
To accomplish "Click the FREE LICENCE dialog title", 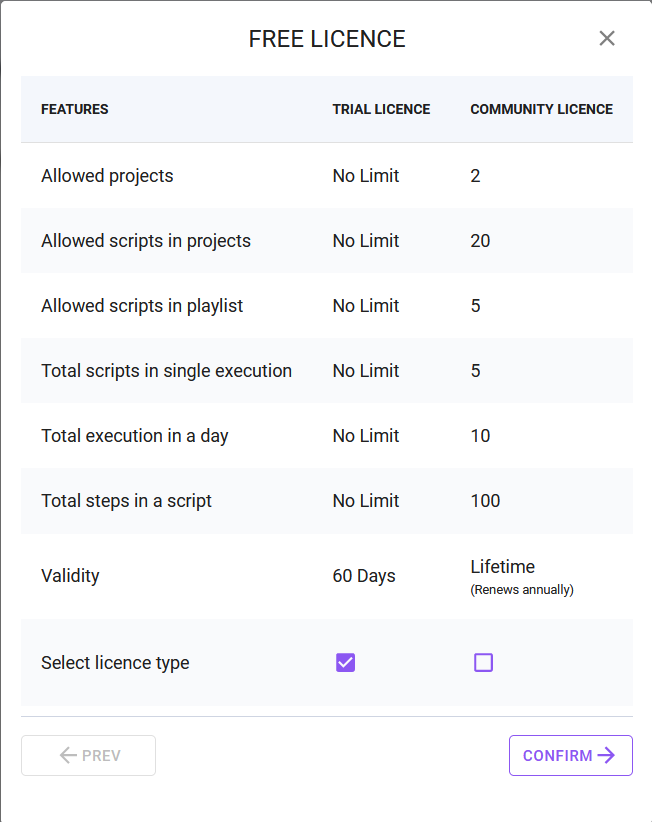I will pos(327,40).
